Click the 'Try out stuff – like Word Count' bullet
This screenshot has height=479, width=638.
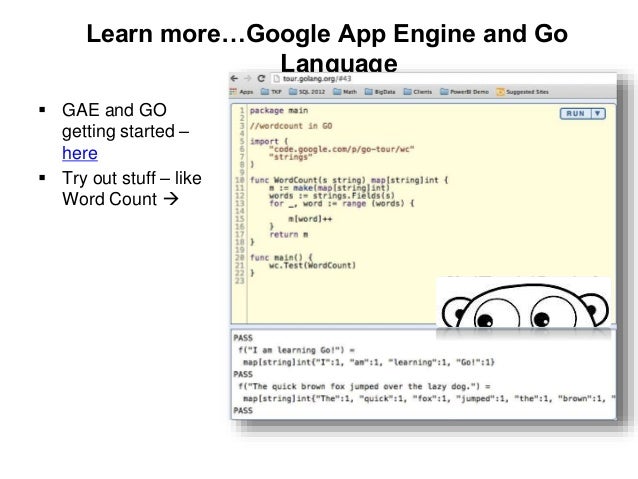click(132, 188)
